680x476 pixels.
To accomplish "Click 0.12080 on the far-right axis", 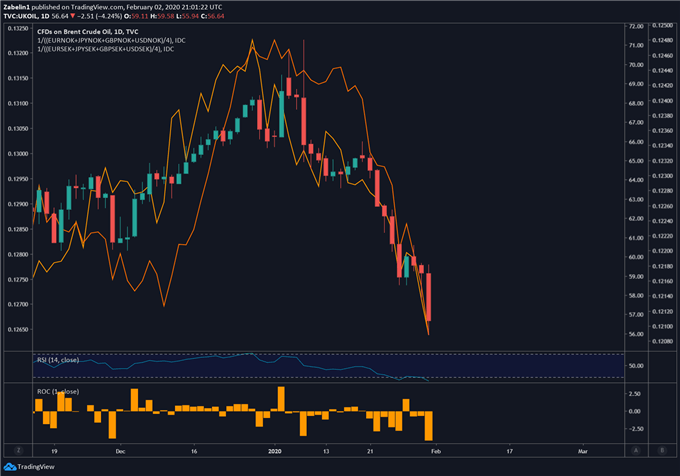I will coord(663,341).
